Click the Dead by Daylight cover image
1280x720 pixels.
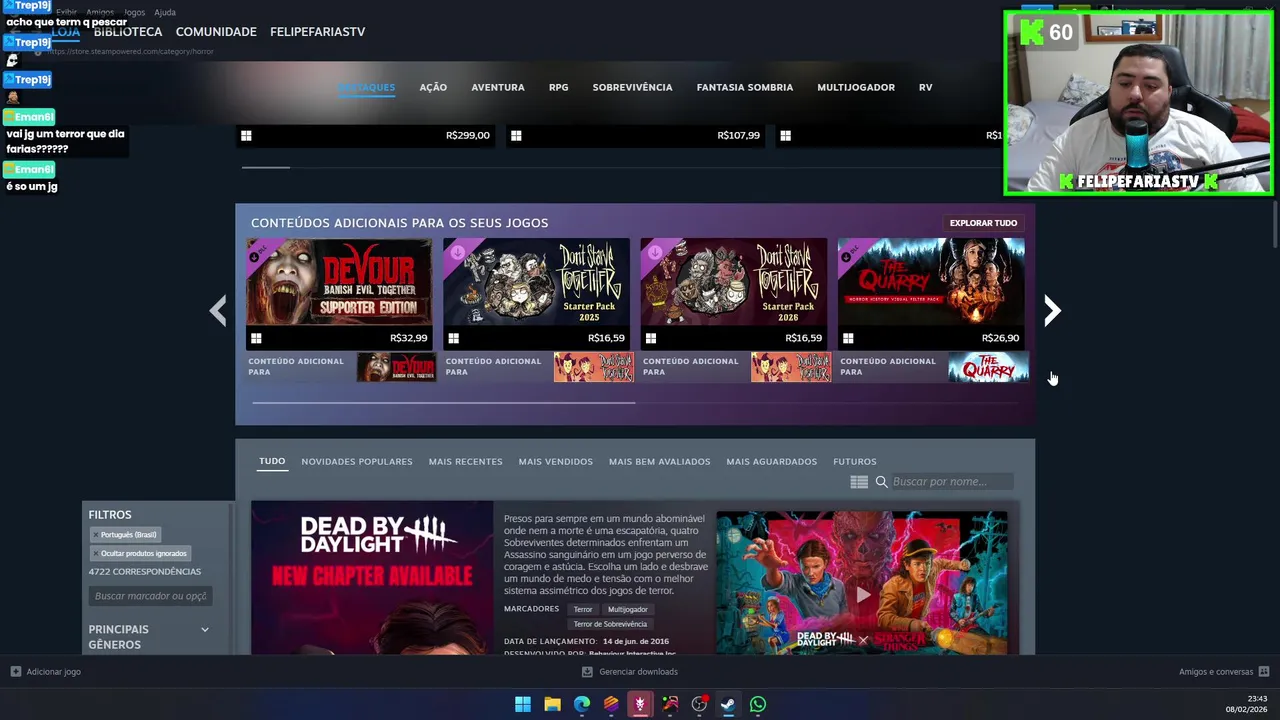click(x=372, y=578)
